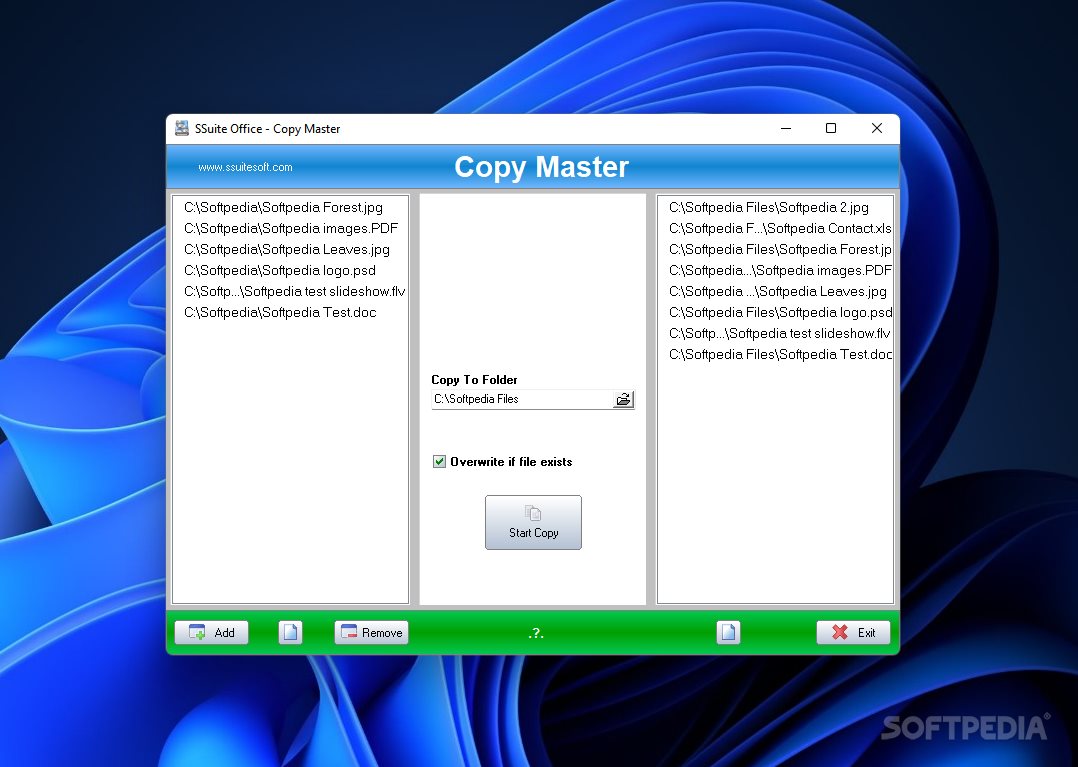Select C:\Softpedia\Softpedia Test.doc in source list

(280, 312)
